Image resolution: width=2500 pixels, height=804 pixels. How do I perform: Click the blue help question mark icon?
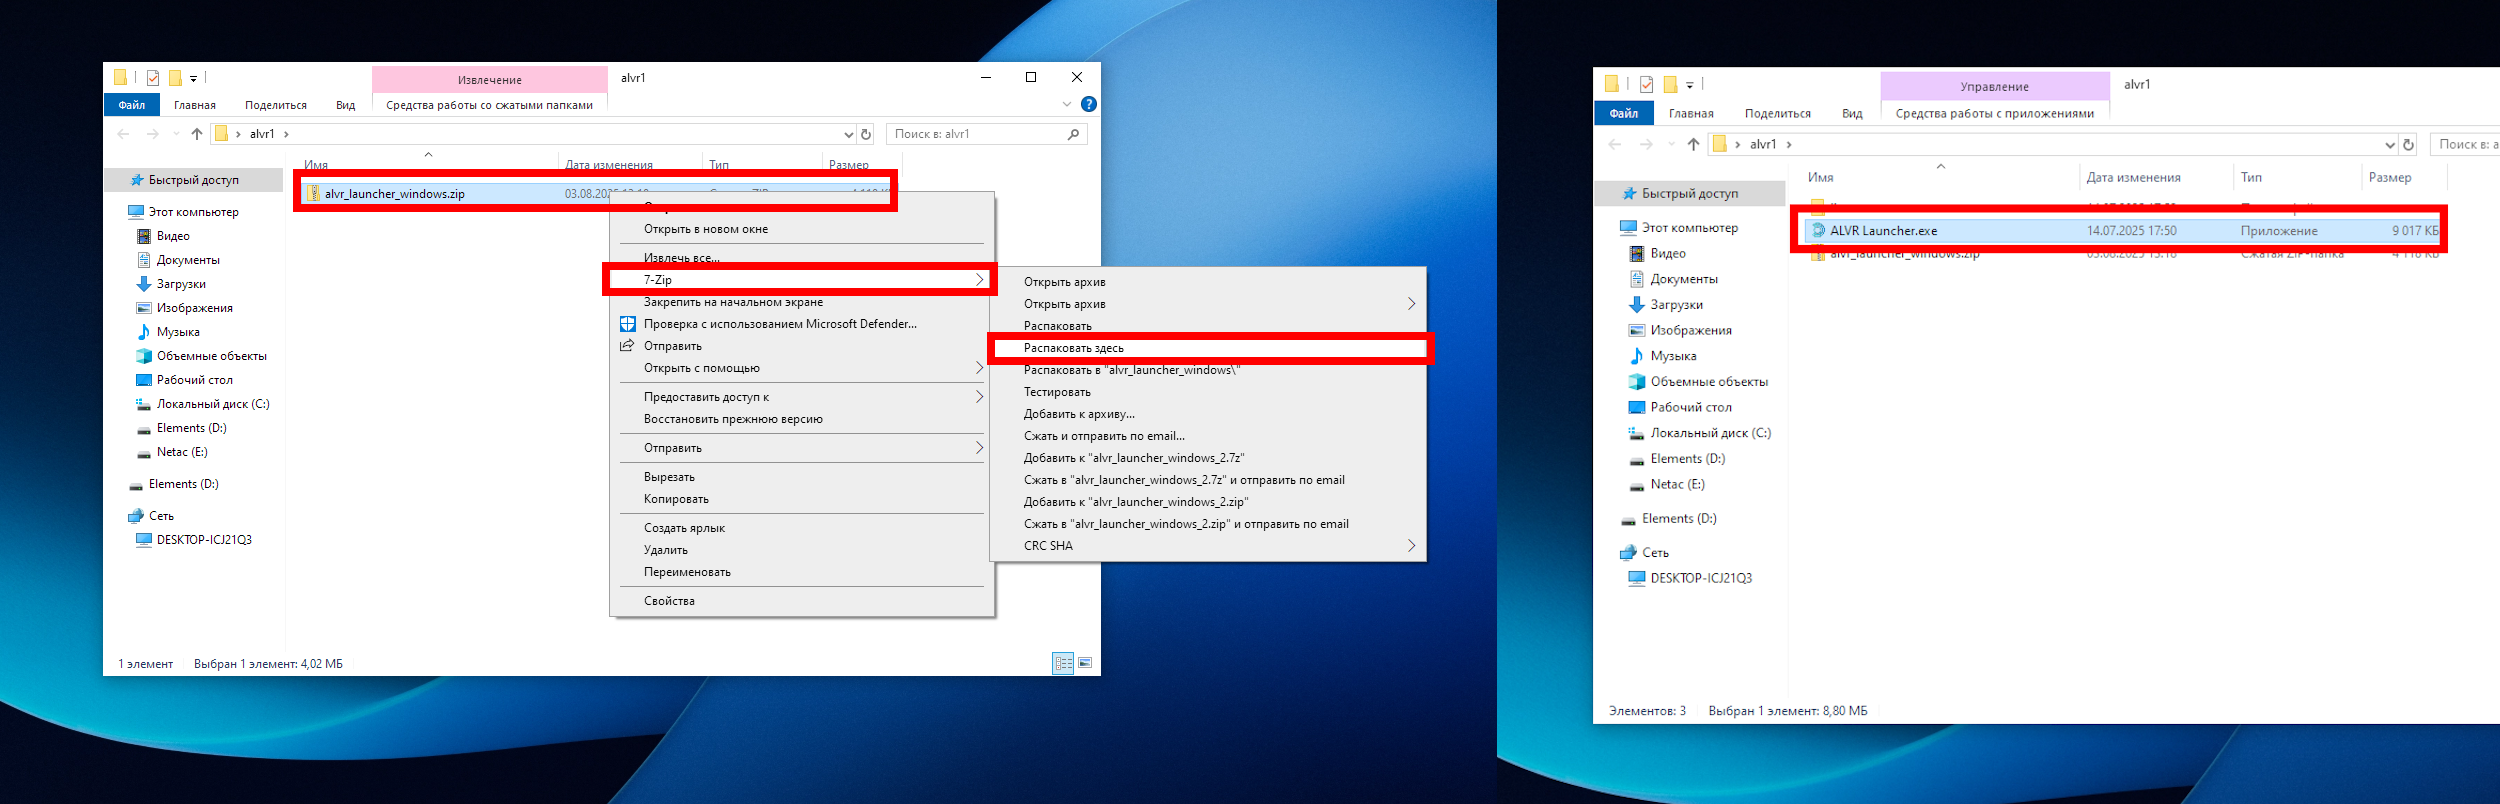point(1089,104)
